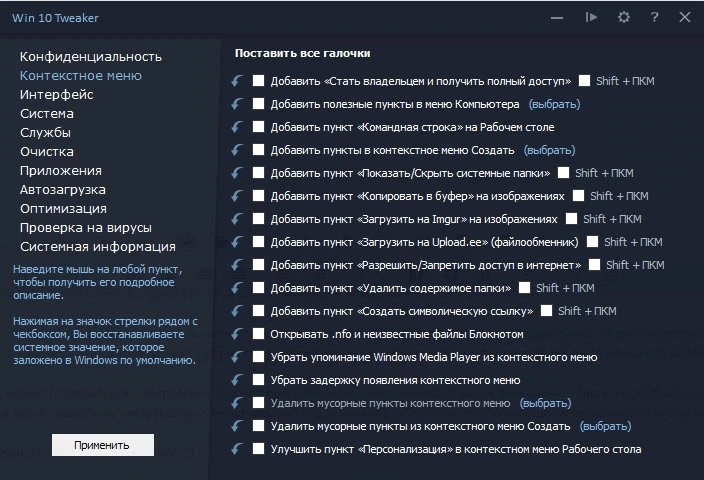Click the question mark help icon
Viewport: 704px width, 480px height.
coord(654,18)
